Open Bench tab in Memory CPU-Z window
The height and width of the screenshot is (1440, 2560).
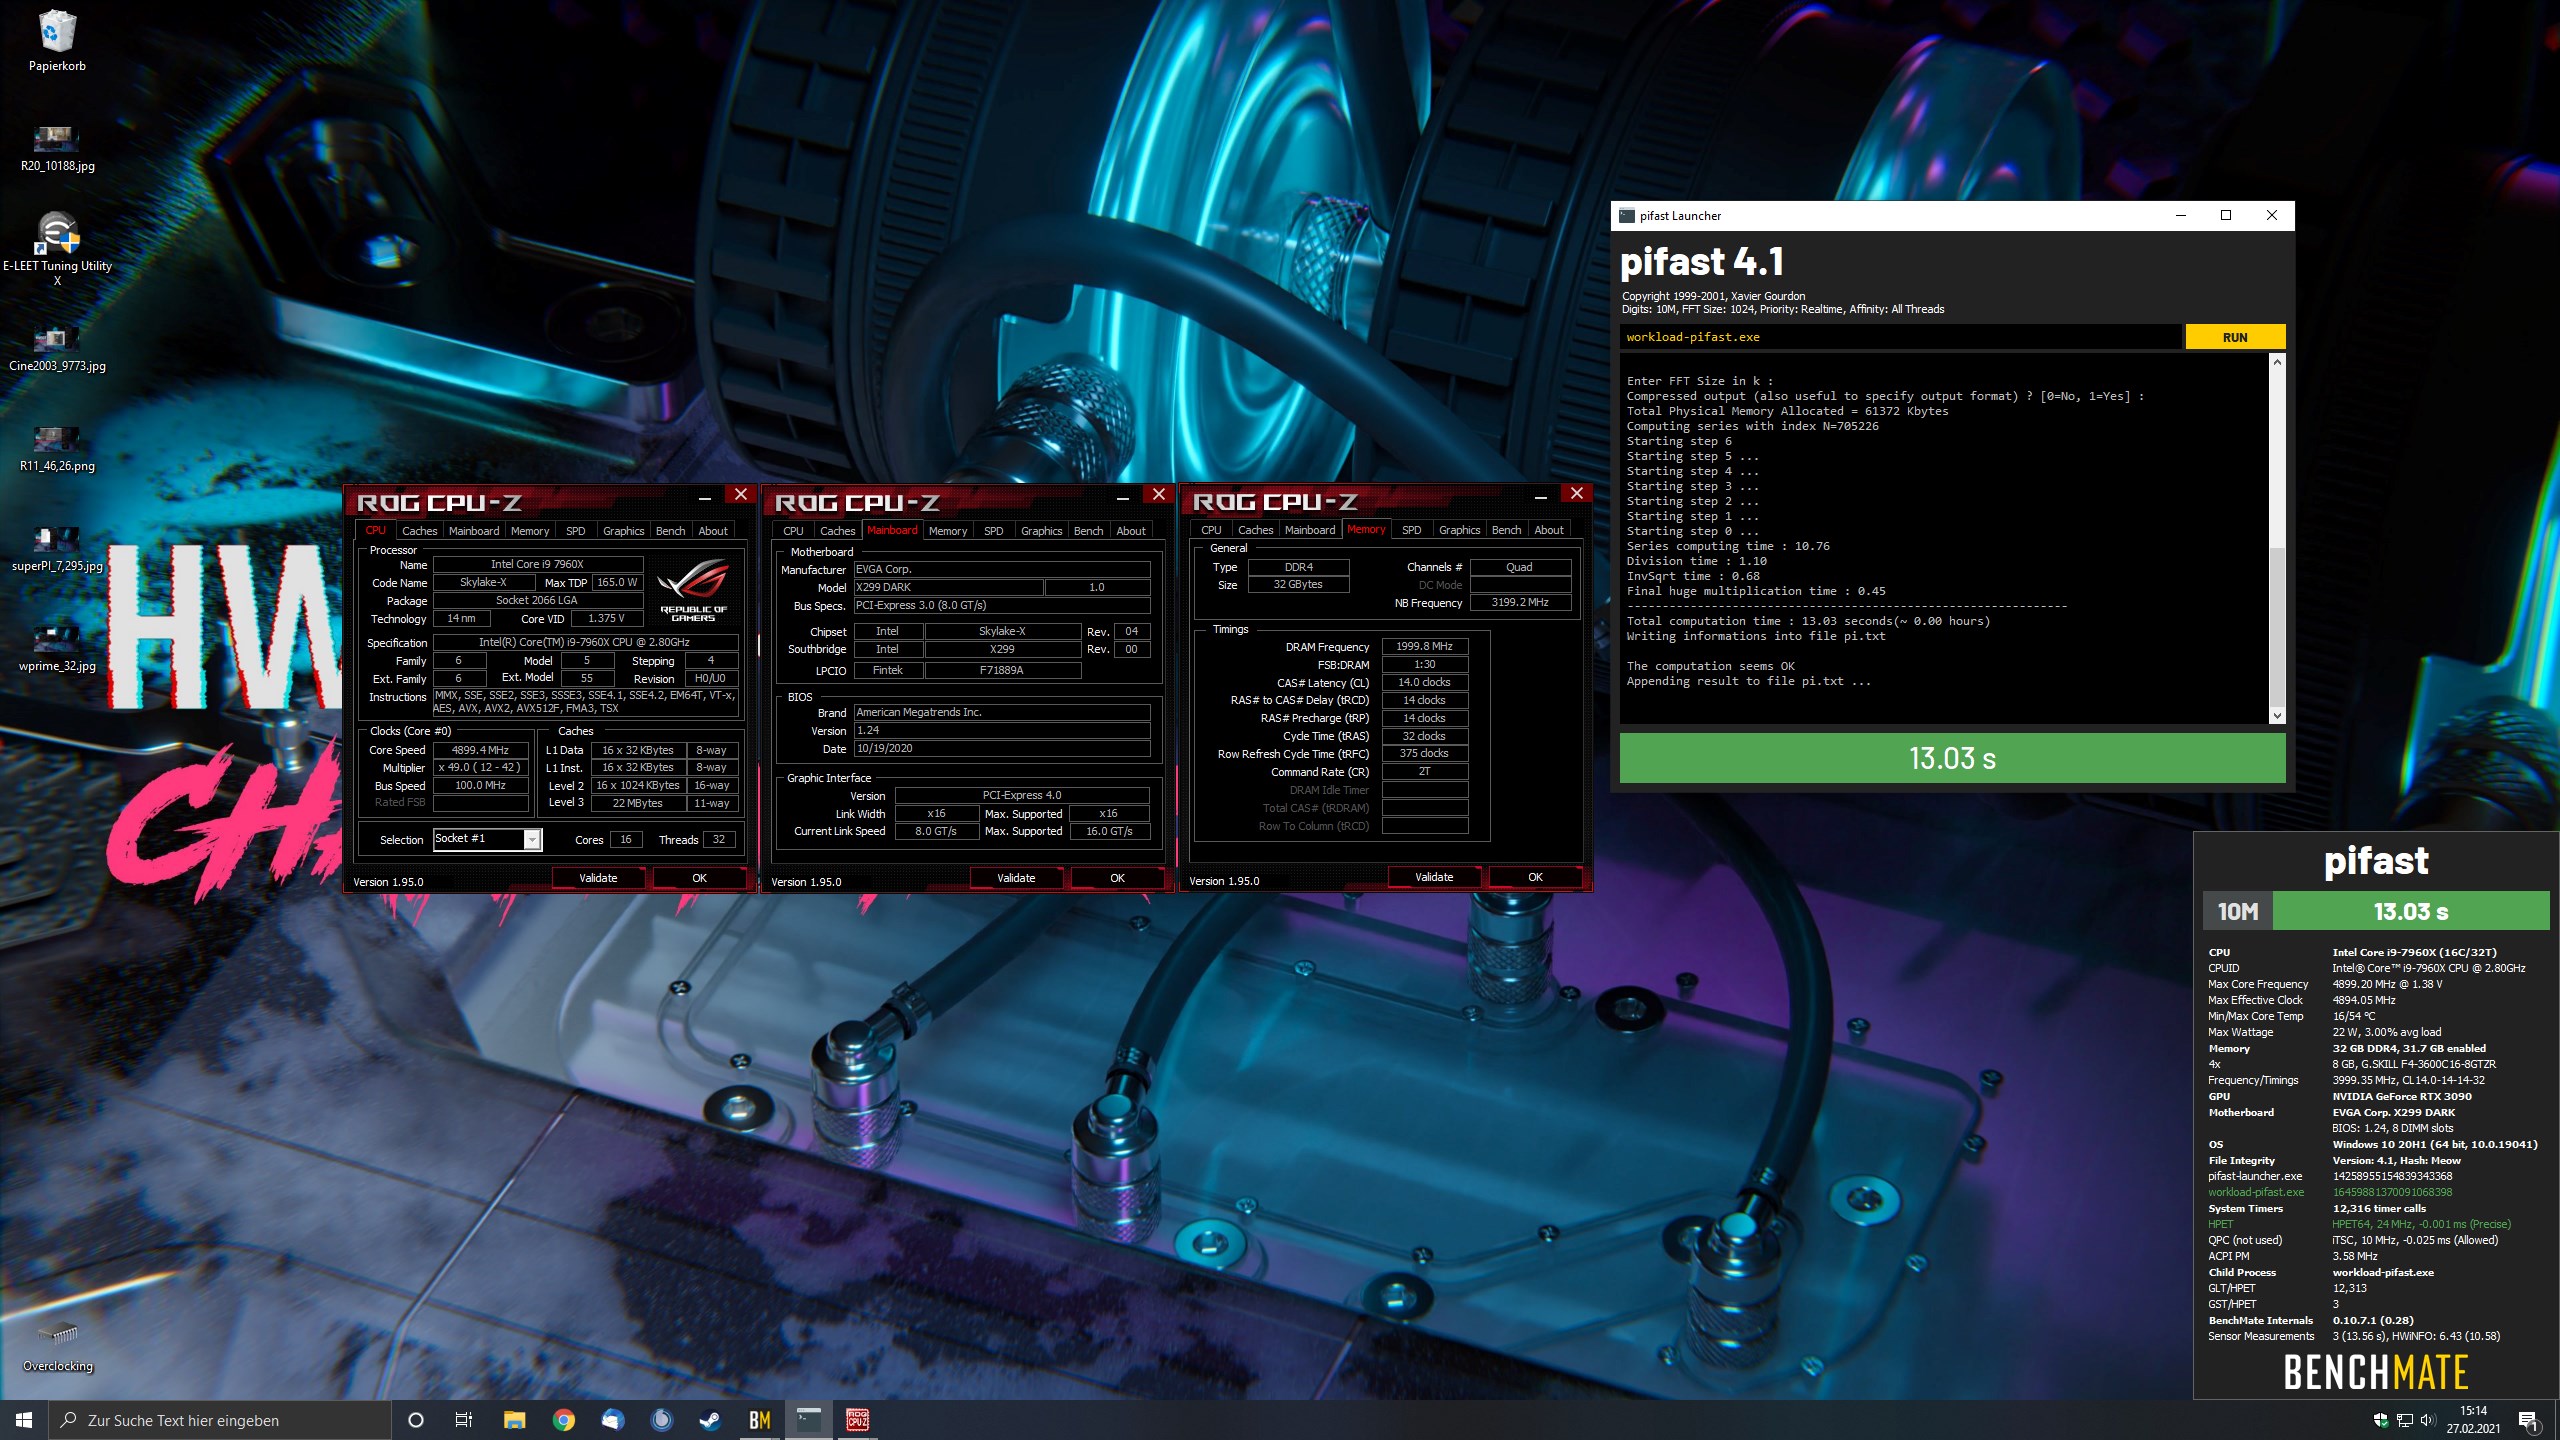1506,530
